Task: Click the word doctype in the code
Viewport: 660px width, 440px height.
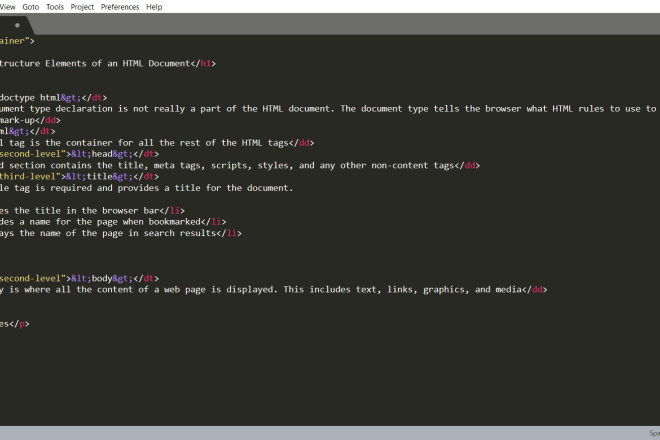Action: click(20, 97)
